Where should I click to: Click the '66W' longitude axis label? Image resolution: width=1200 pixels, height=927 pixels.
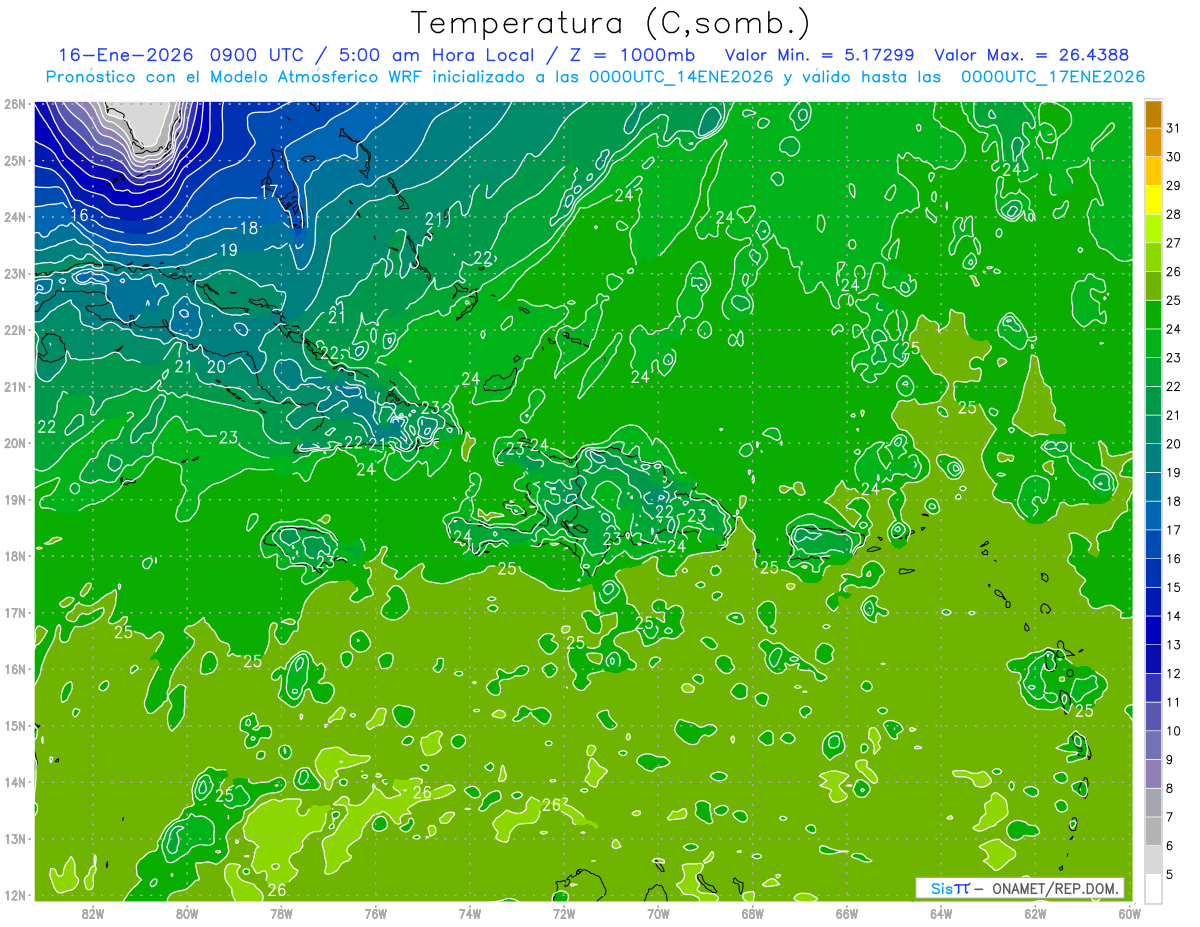(847, 913)
